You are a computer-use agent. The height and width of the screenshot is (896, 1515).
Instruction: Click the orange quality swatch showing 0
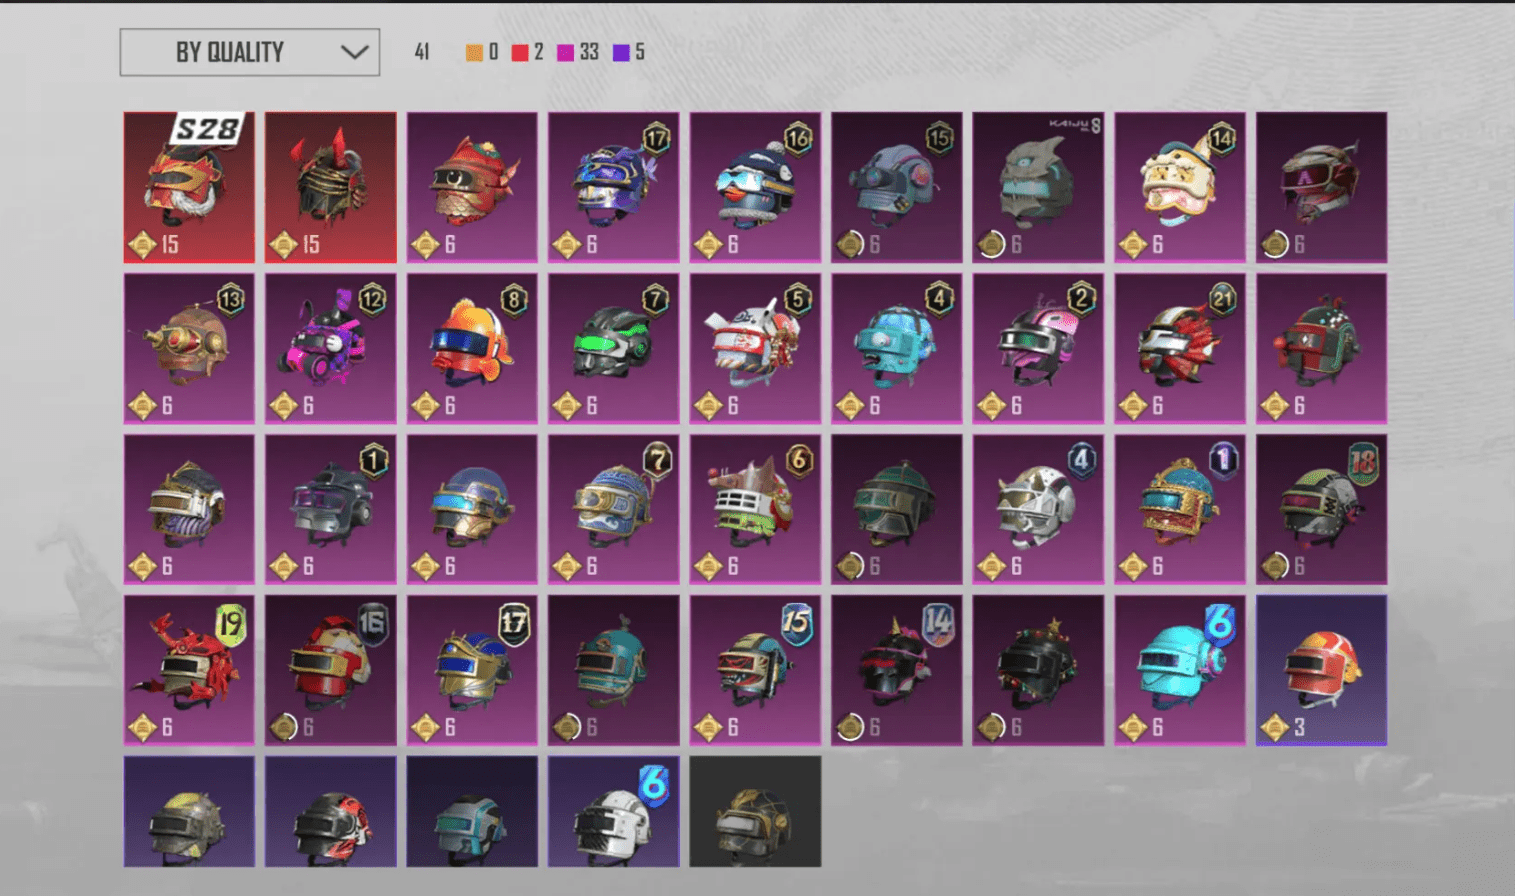coord(474,52)
